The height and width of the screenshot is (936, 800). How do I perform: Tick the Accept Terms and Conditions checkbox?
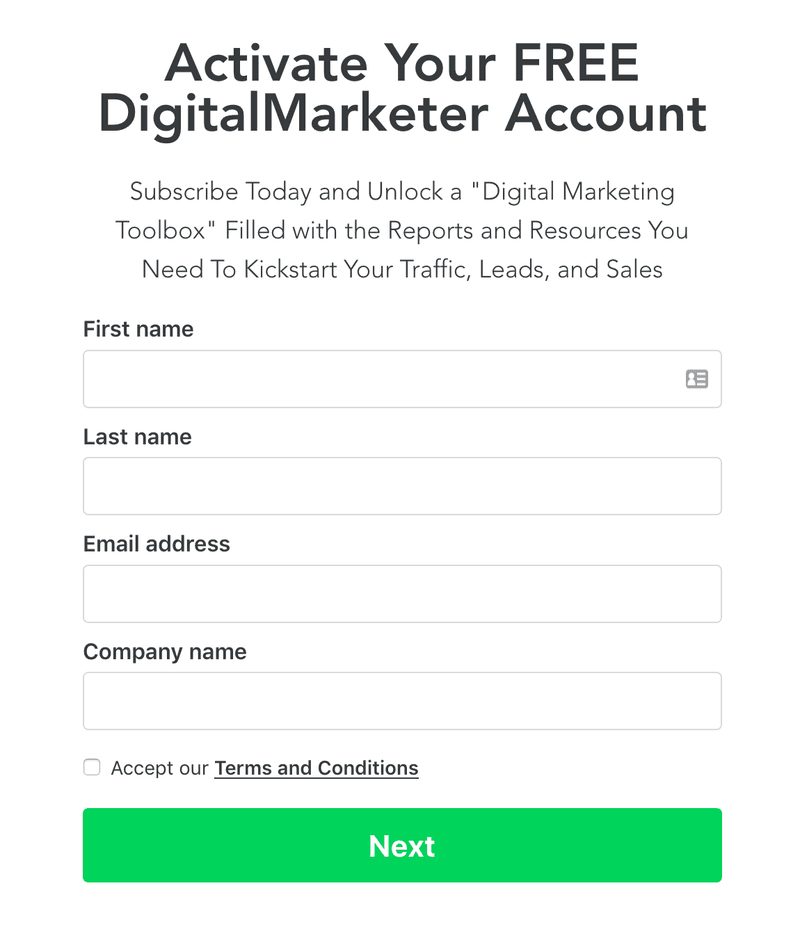92,767
